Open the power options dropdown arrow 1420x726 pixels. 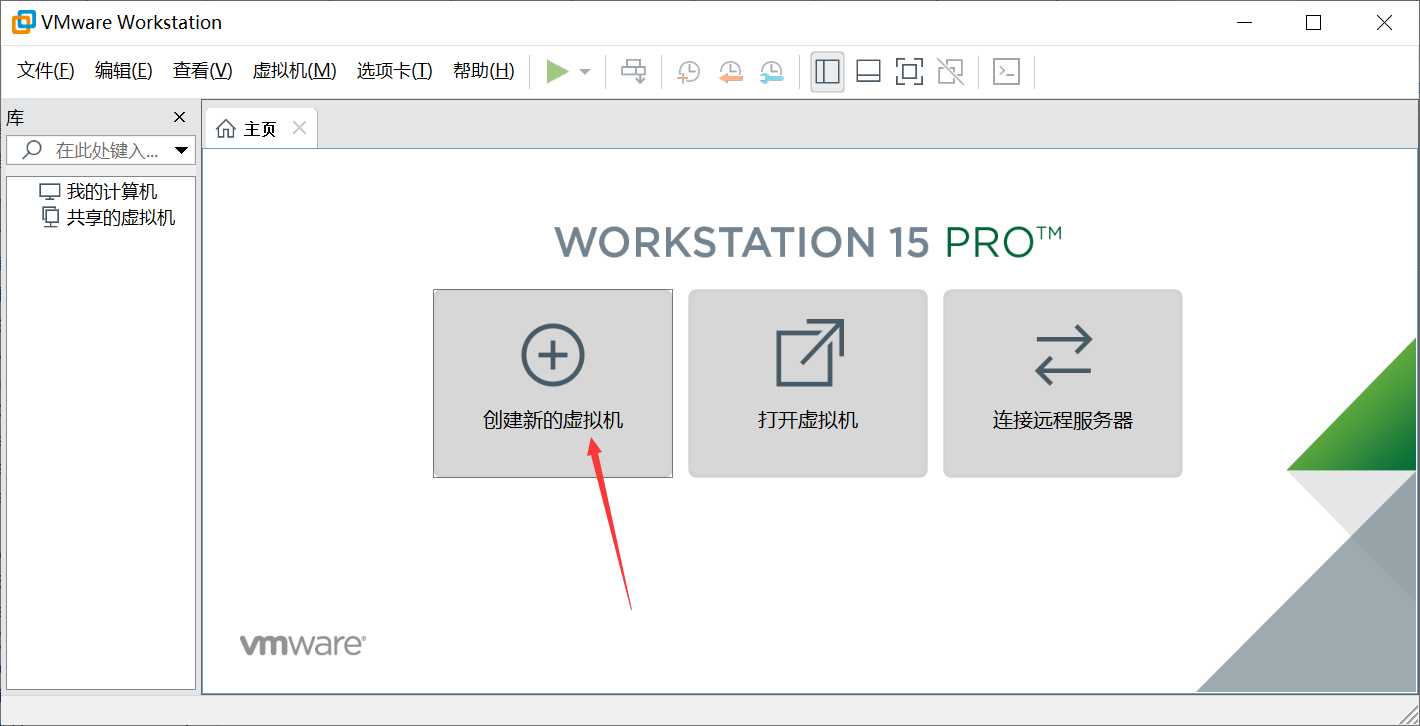tap(585, 72)
